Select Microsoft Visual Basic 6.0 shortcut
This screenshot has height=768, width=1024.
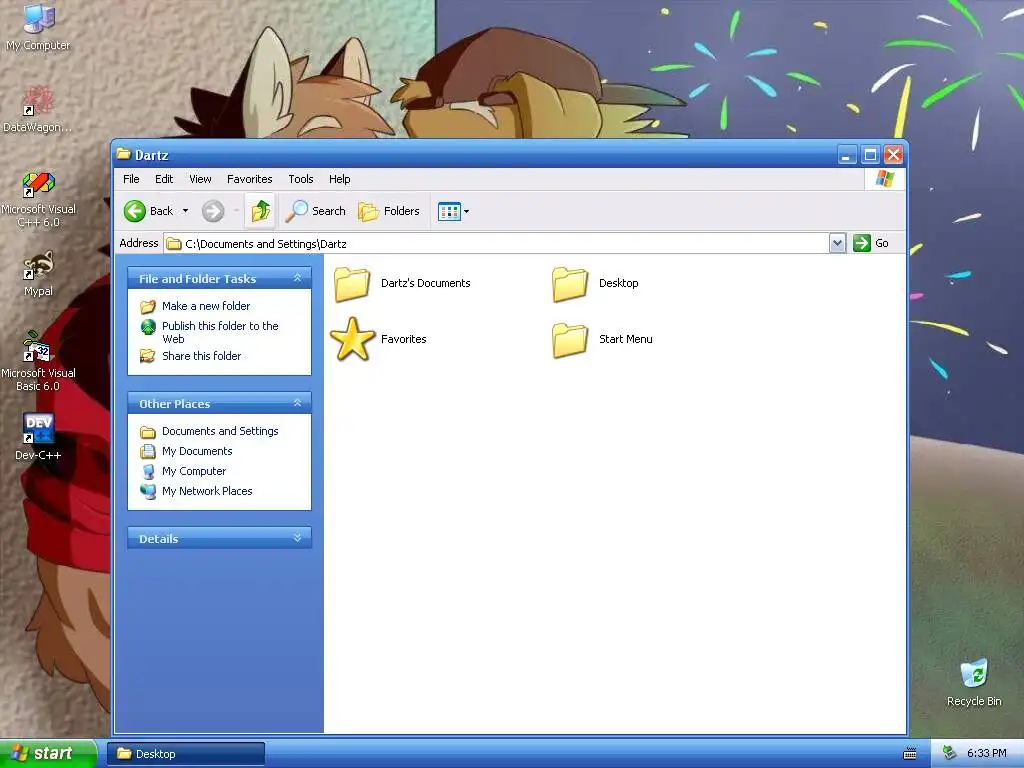click(38, 346)
